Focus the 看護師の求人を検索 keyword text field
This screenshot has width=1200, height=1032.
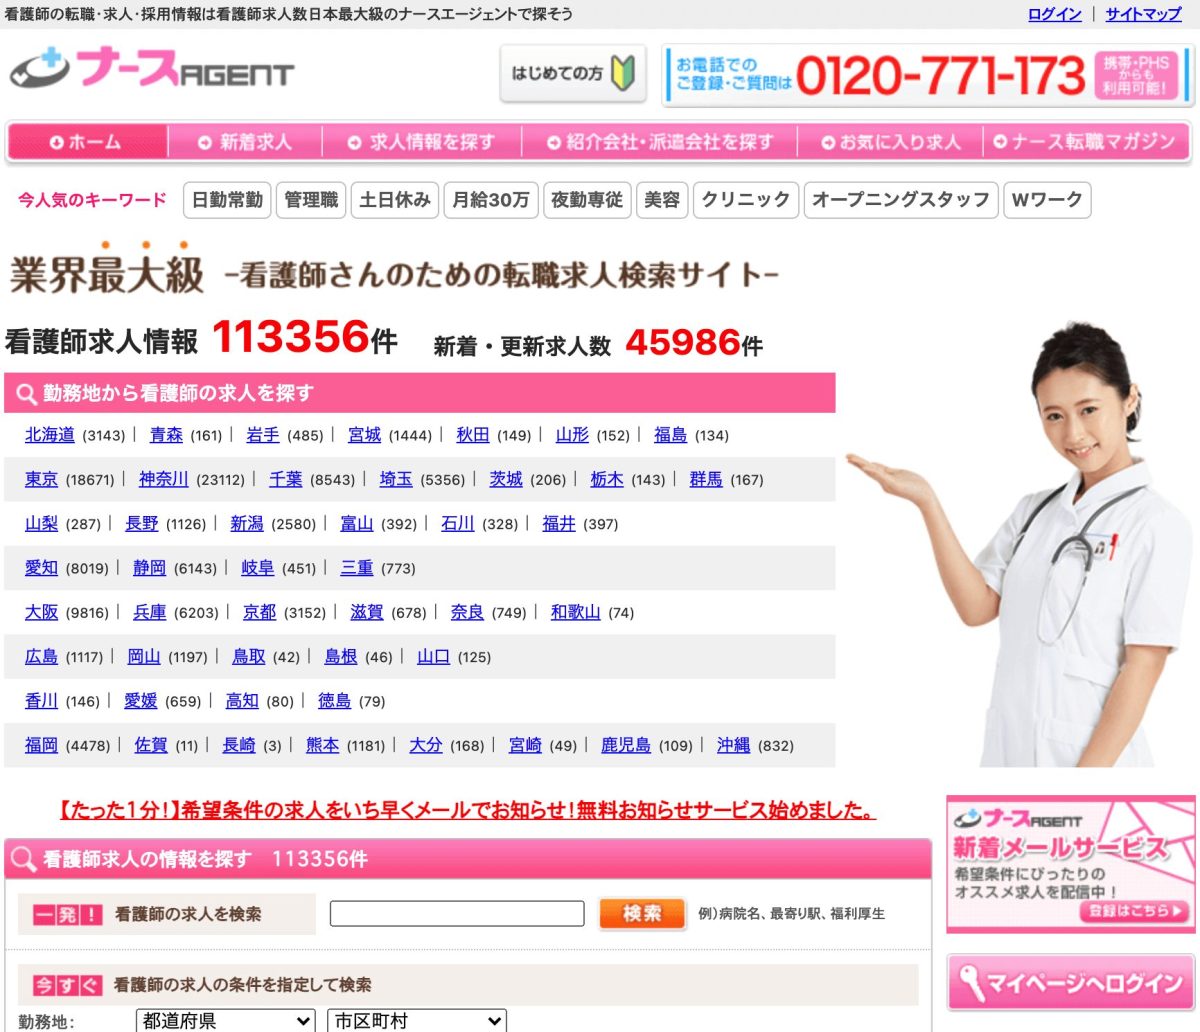457,913
